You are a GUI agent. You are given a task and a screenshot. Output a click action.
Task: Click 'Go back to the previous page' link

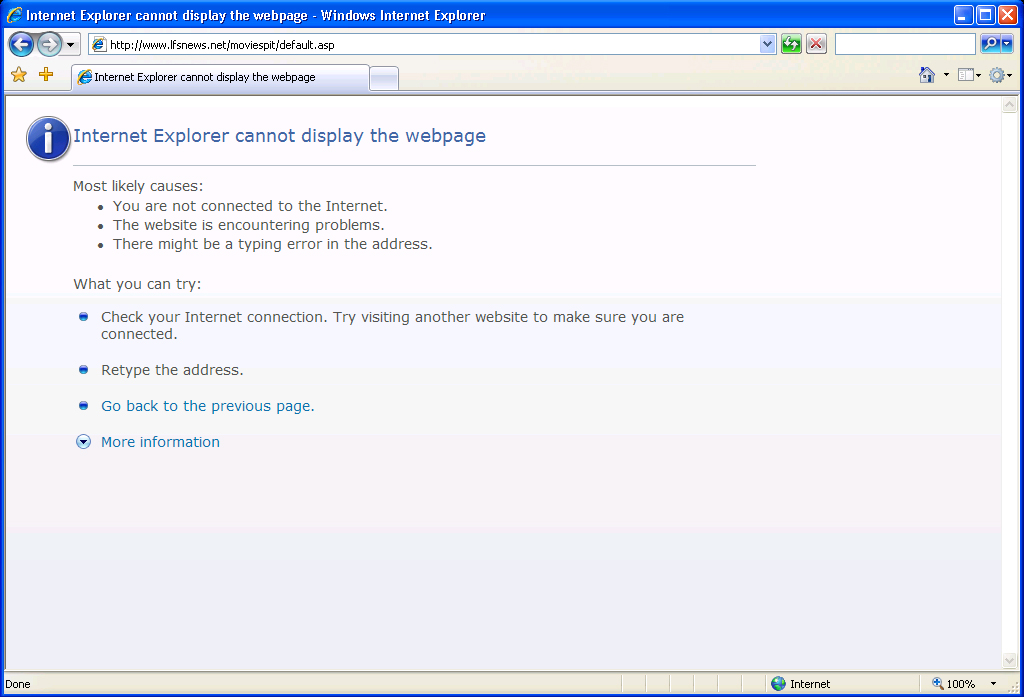(208, 406)
